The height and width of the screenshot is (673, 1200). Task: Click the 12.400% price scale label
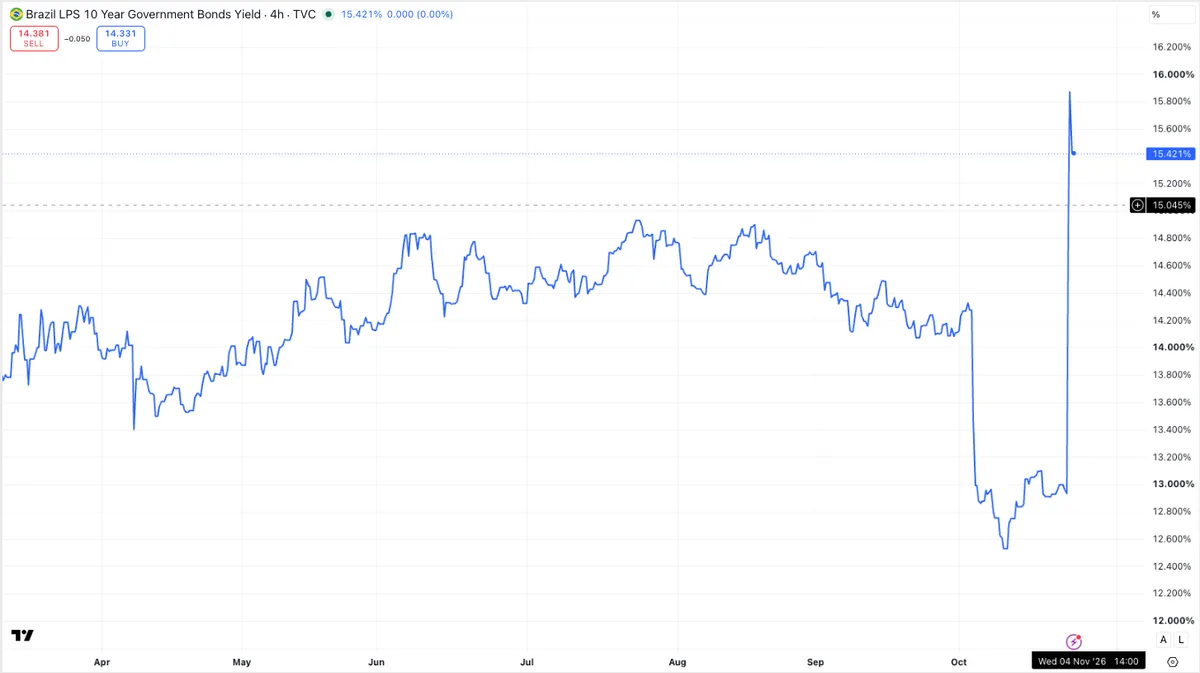[1171, 566]
